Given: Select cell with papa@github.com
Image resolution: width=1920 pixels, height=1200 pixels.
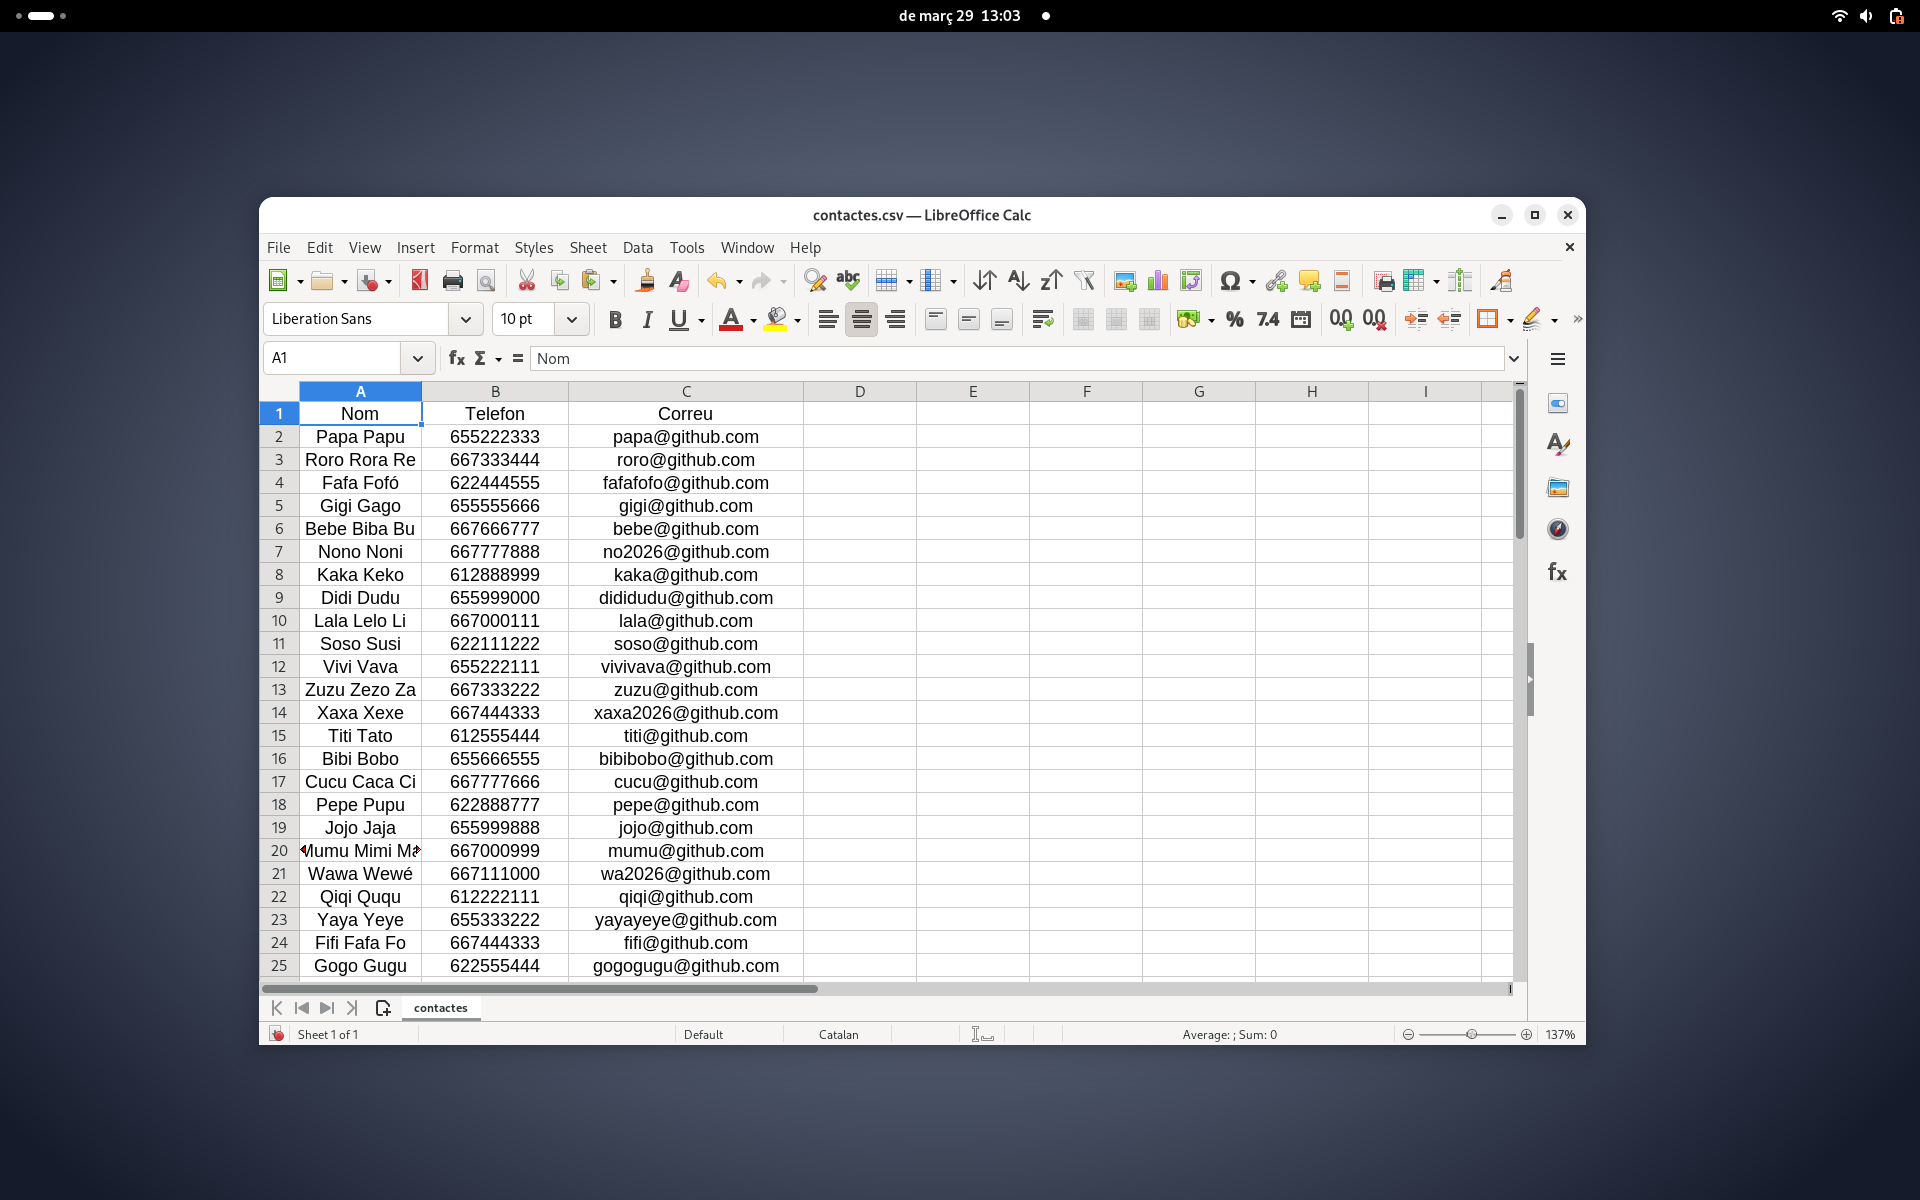Looking at the screenshot, I should [685, 437].
